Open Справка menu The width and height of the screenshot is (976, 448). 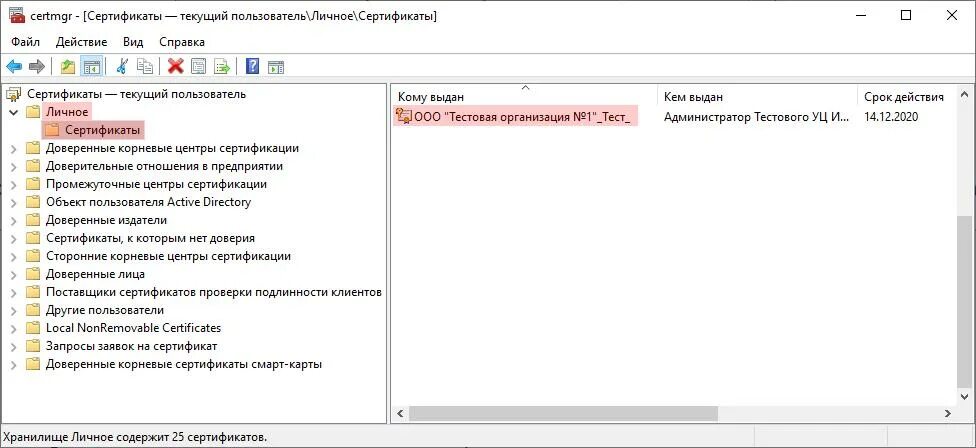tap(182, 42)
